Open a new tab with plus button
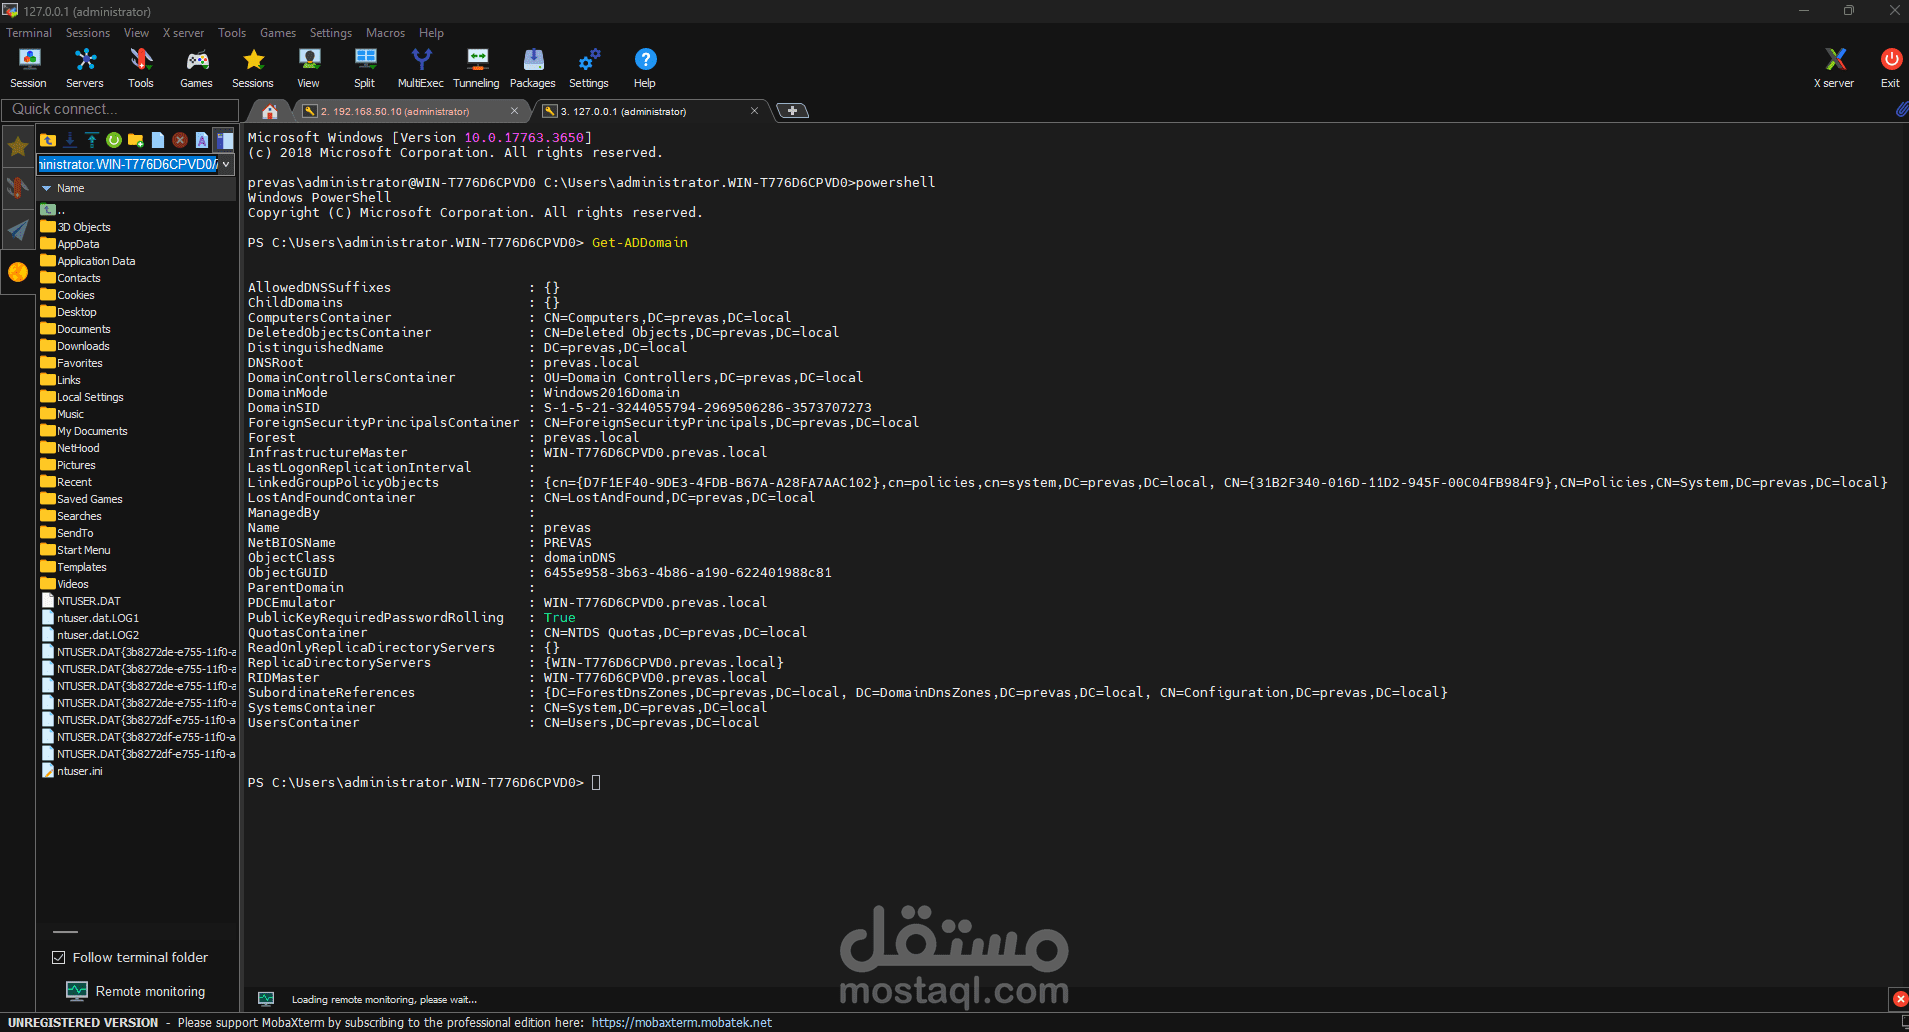This screenshot has height=1032, width=1909. 792,111
